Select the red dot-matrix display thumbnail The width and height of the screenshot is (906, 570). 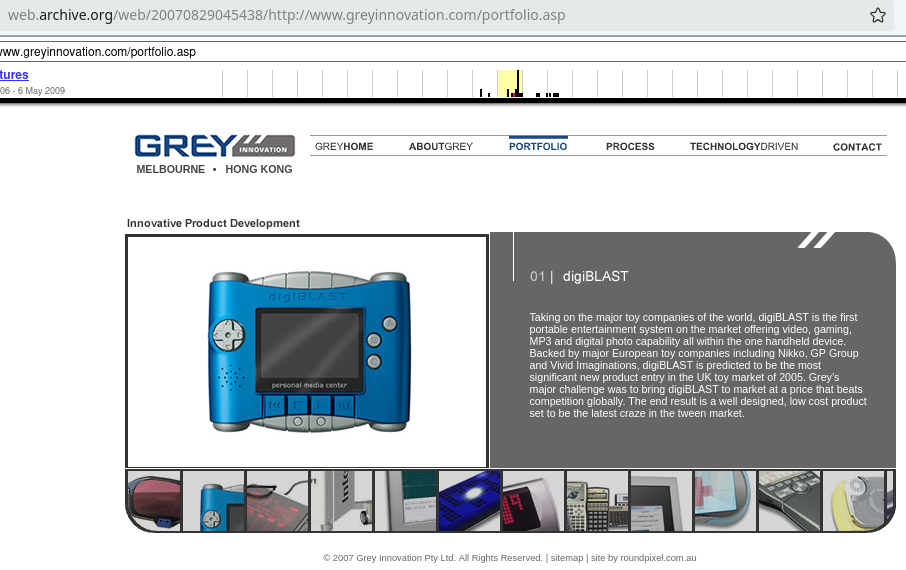(x=533, y=501)
